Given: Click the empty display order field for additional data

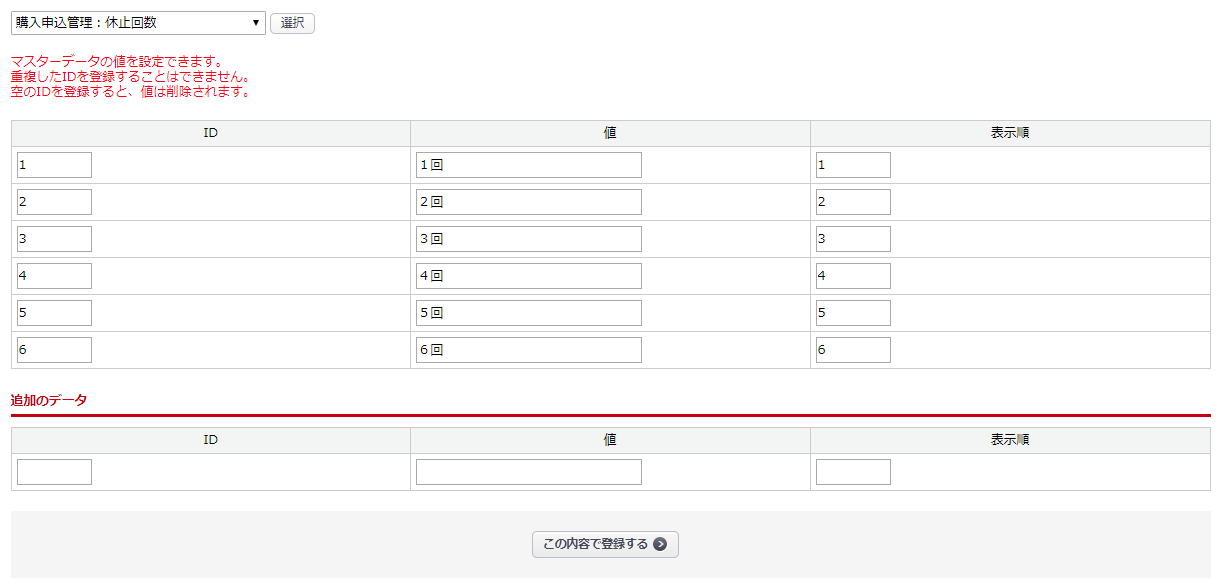Looking at the screenshot, I should click(853, 472).
